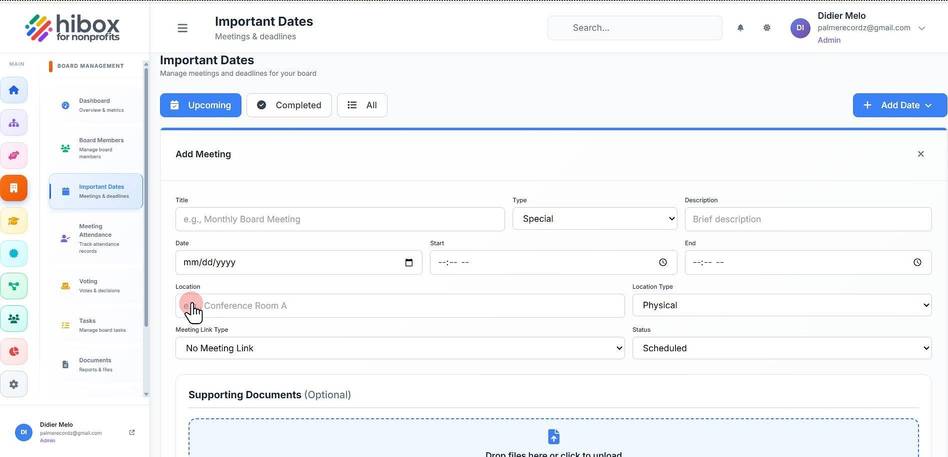The height and width of the screenshot is (457, 948).
Task: Select Important Dates sidebar item
Action: click(x=96, y=191)
